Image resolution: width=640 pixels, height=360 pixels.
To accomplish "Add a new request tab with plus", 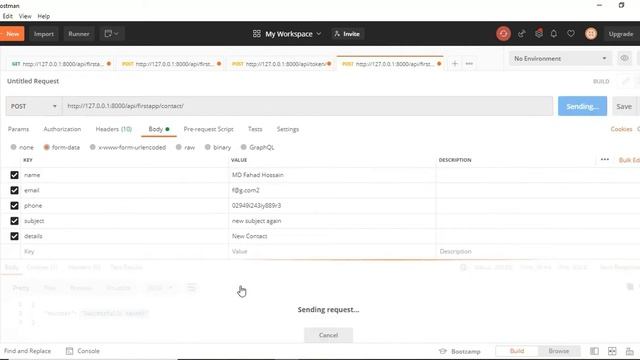I will point(455,64).
